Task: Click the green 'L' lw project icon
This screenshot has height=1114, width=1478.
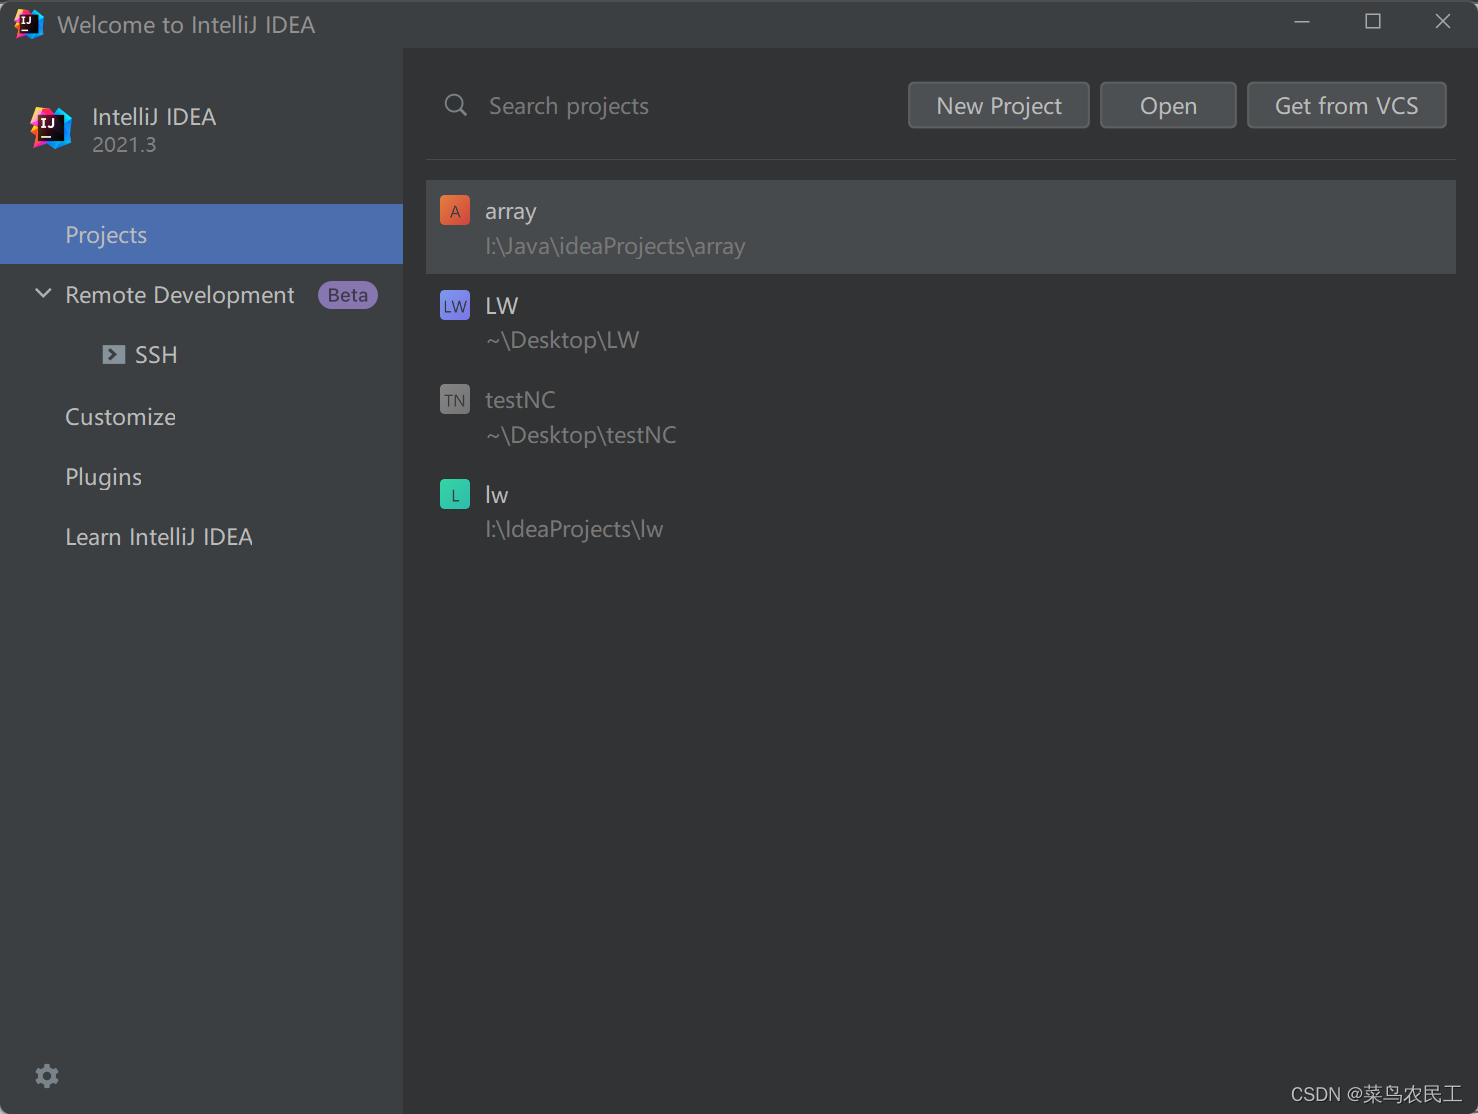Action: click(455, 494)
